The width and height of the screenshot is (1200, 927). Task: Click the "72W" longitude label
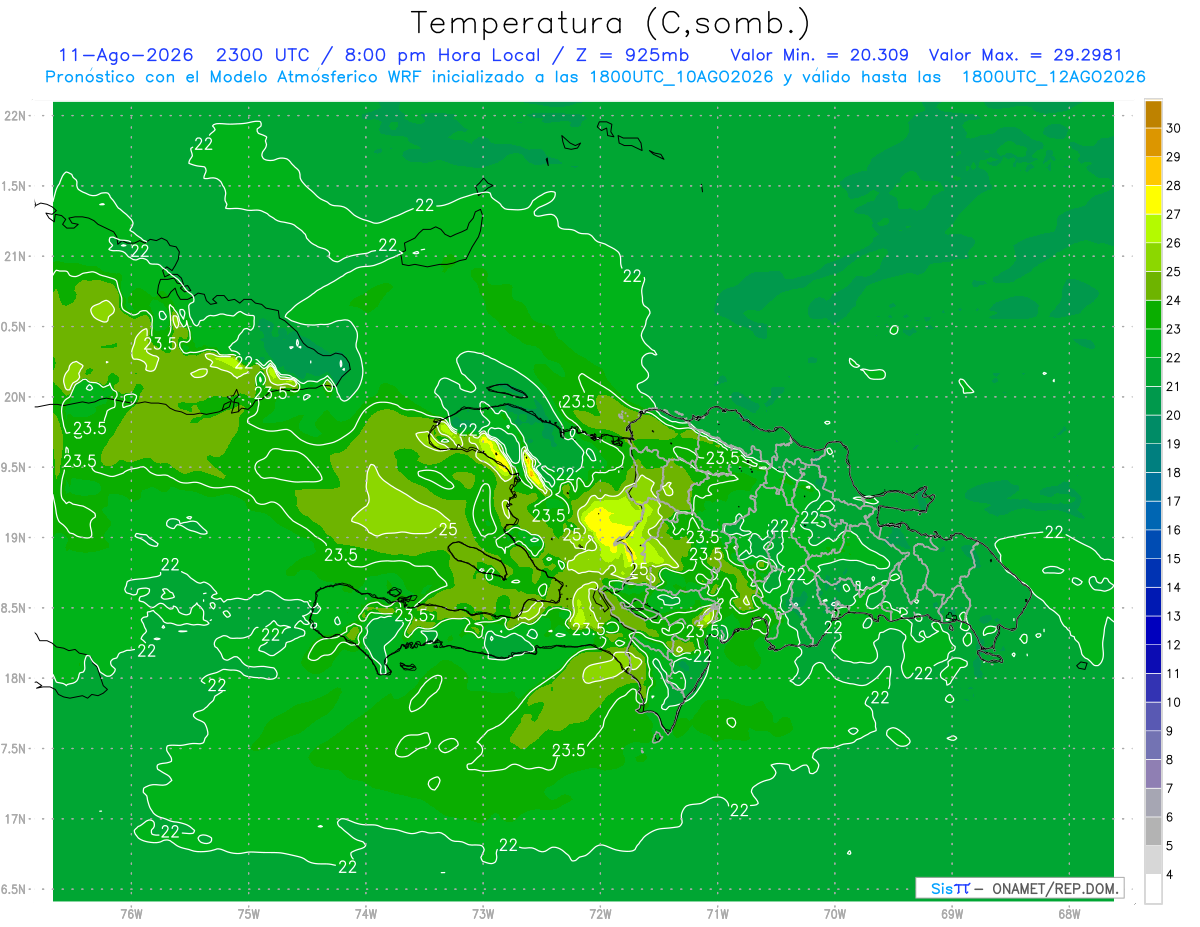click(x=600, y=914)
